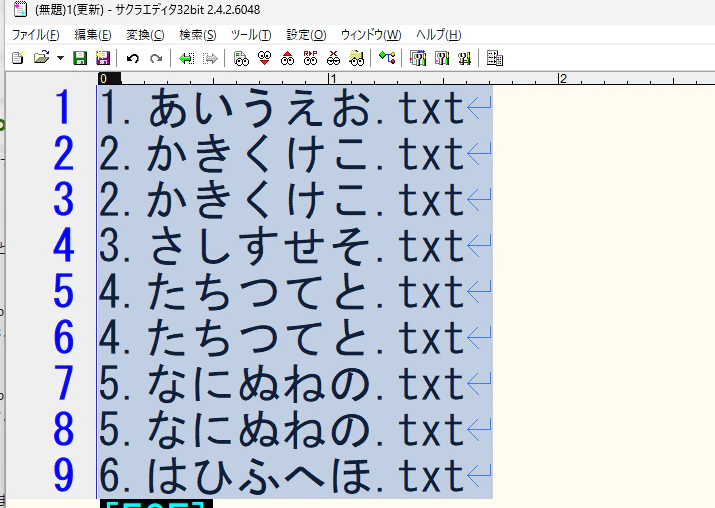Redo with the grey curved arrow
Screen dimensions: 715x508
coord(156,58)
